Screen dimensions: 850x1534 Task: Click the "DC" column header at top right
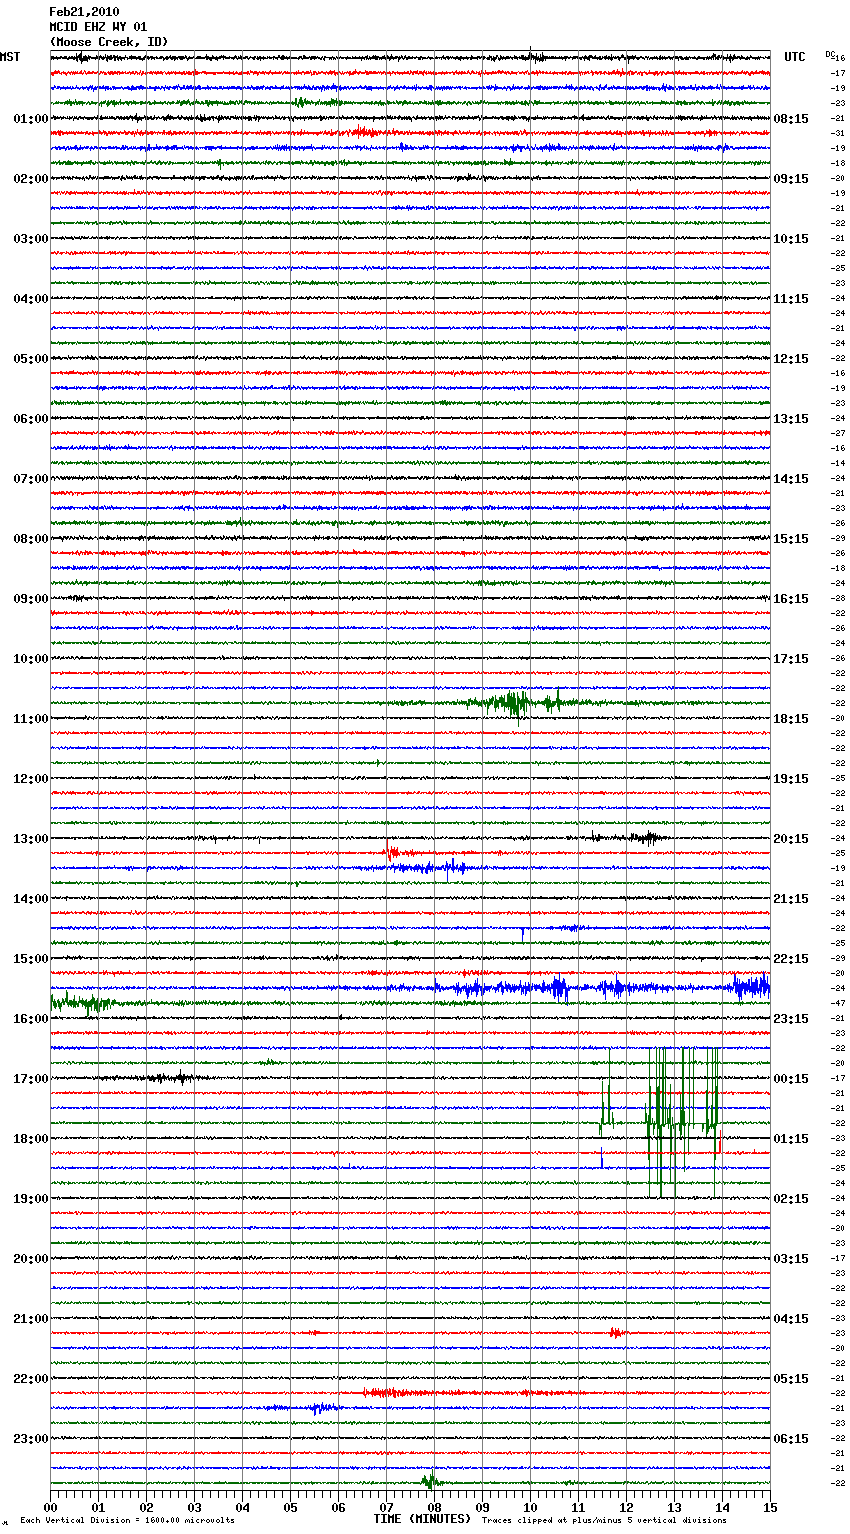point(830,54)
